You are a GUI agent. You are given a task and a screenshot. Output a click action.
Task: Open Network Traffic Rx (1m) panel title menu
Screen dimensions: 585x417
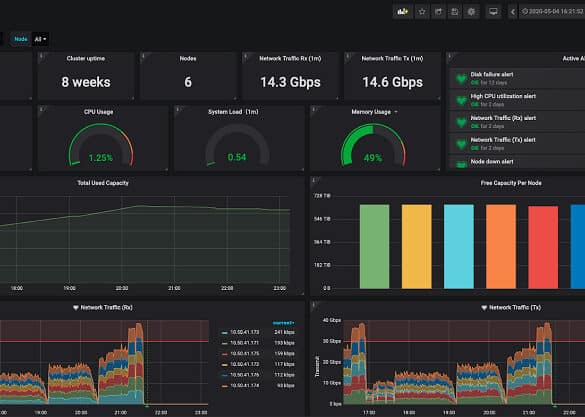point(290,59)
